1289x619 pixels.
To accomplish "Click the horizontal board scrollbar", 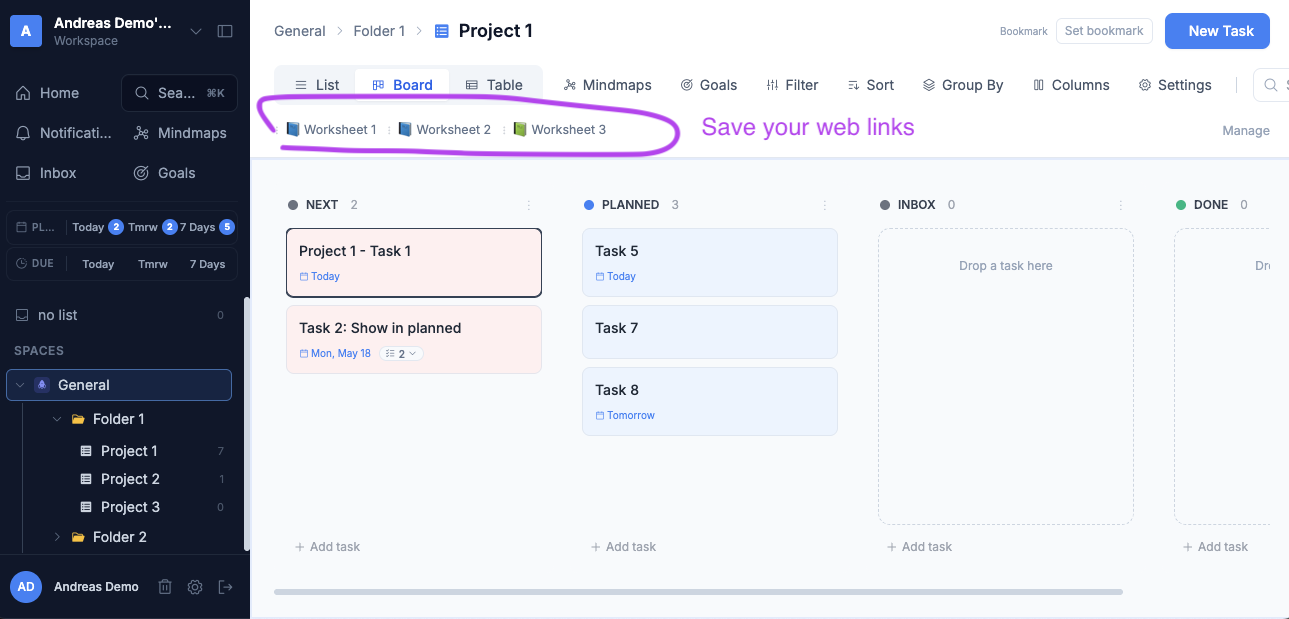I will coord(698,592).
